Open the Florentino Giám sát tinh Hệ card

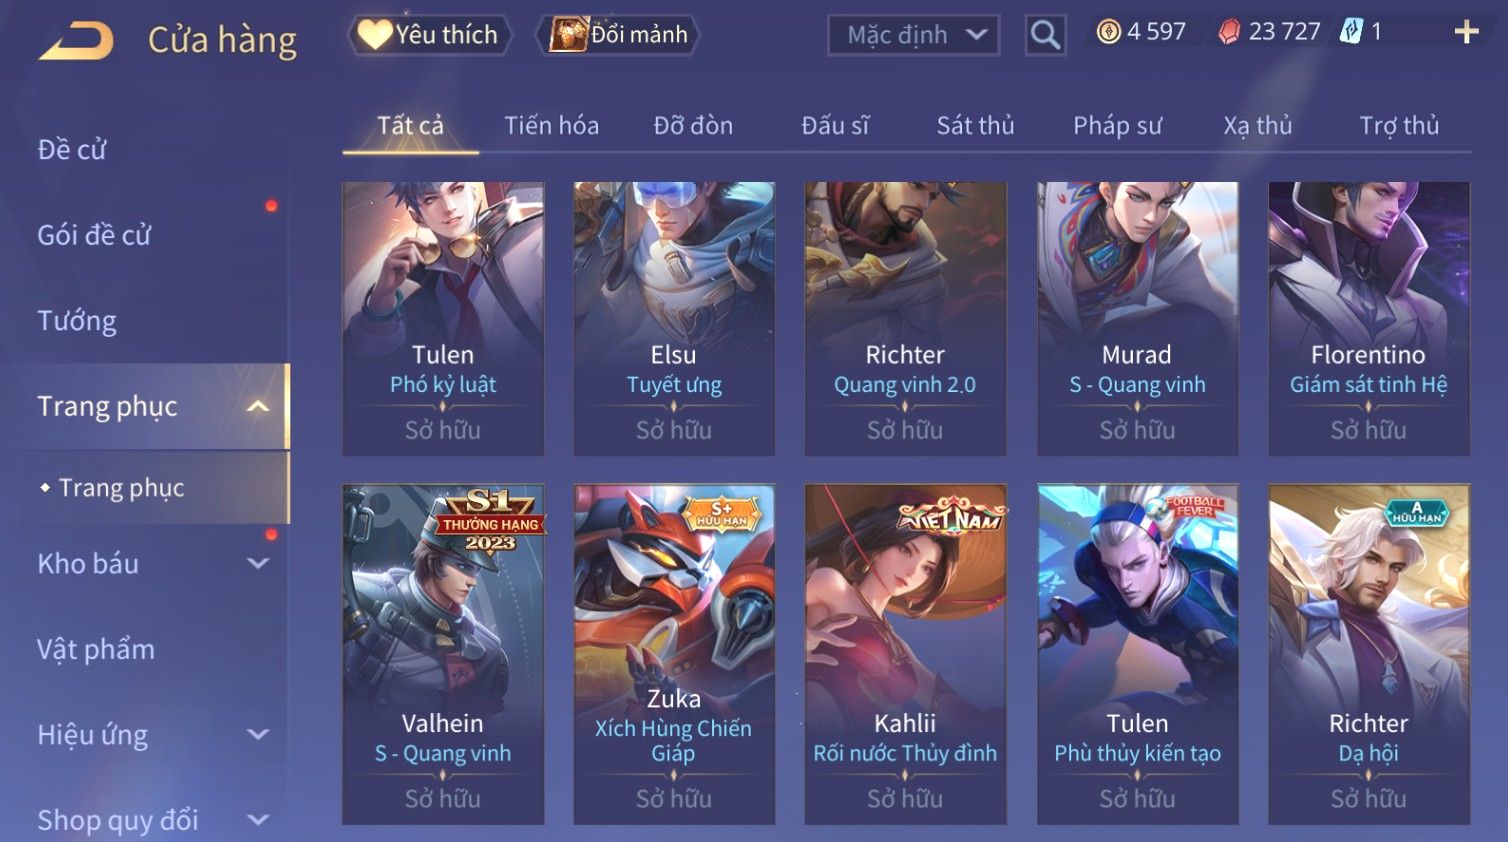(1369, 318)
